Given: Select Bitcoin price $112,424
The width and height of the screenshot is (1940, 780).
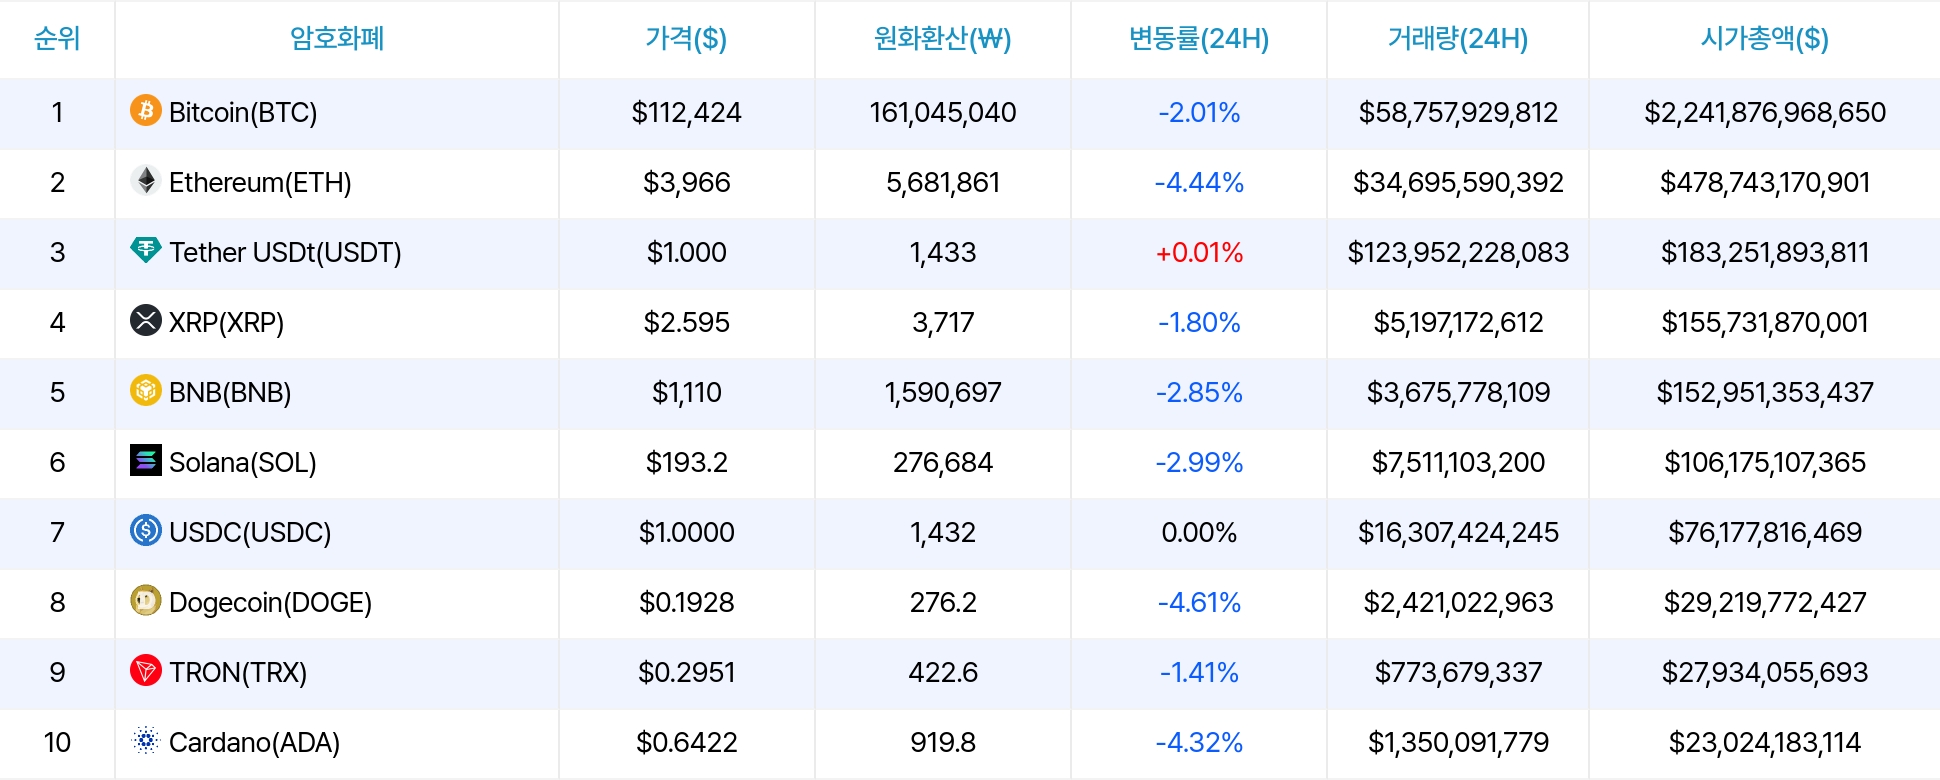Looking at the screenshot, I should [686, 113].
